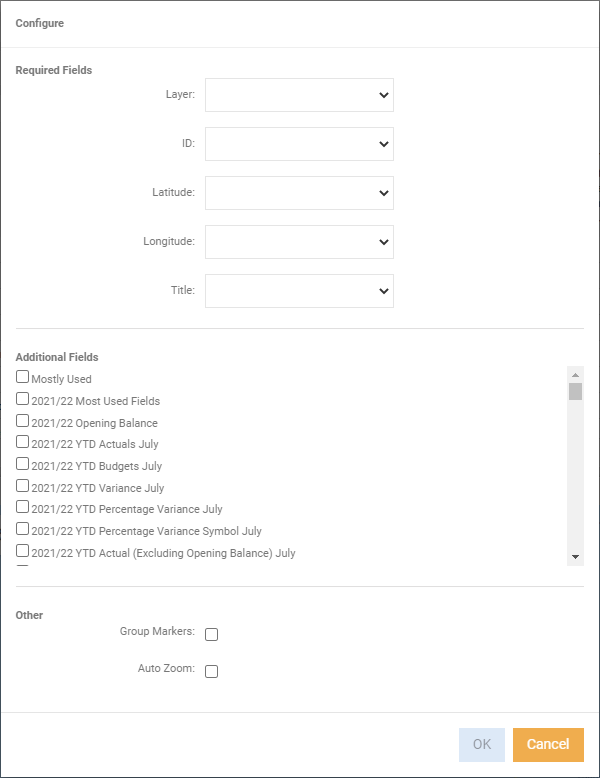Check the Mostly Used checkbox
This screenshot has width=600, height=778.
coord(22,377)
